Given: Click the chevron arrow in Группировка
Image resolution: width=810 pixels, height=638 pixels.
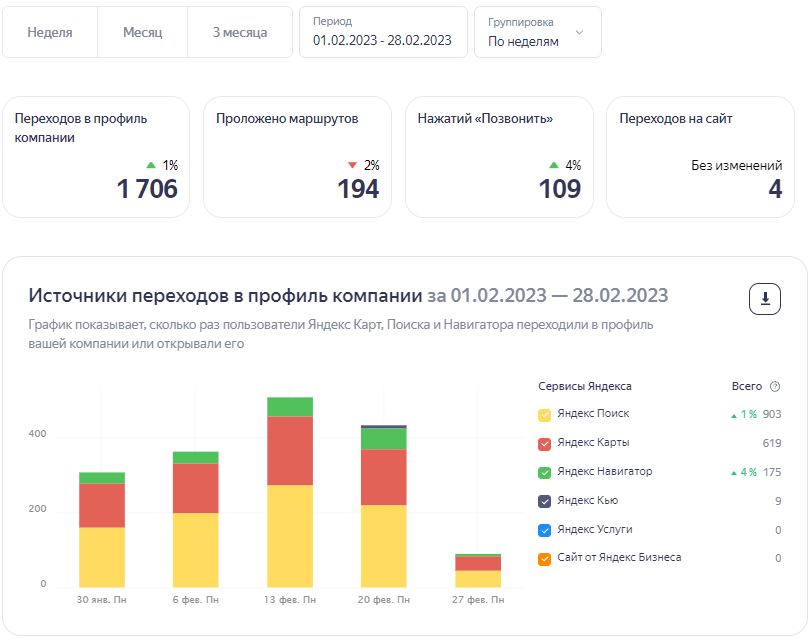Looking at the screenshot, I should 580,33.
